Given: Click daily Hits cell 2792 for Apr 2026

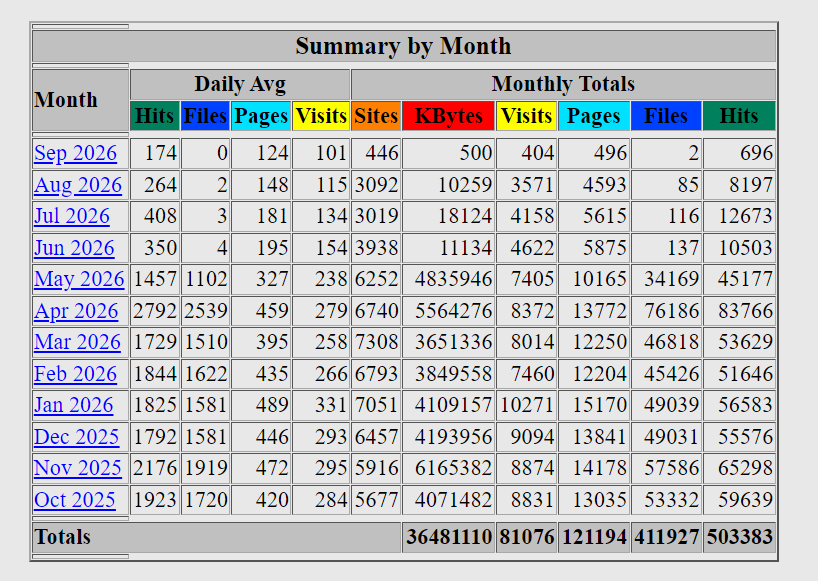Looking at the screenshot, I should 155,311.
